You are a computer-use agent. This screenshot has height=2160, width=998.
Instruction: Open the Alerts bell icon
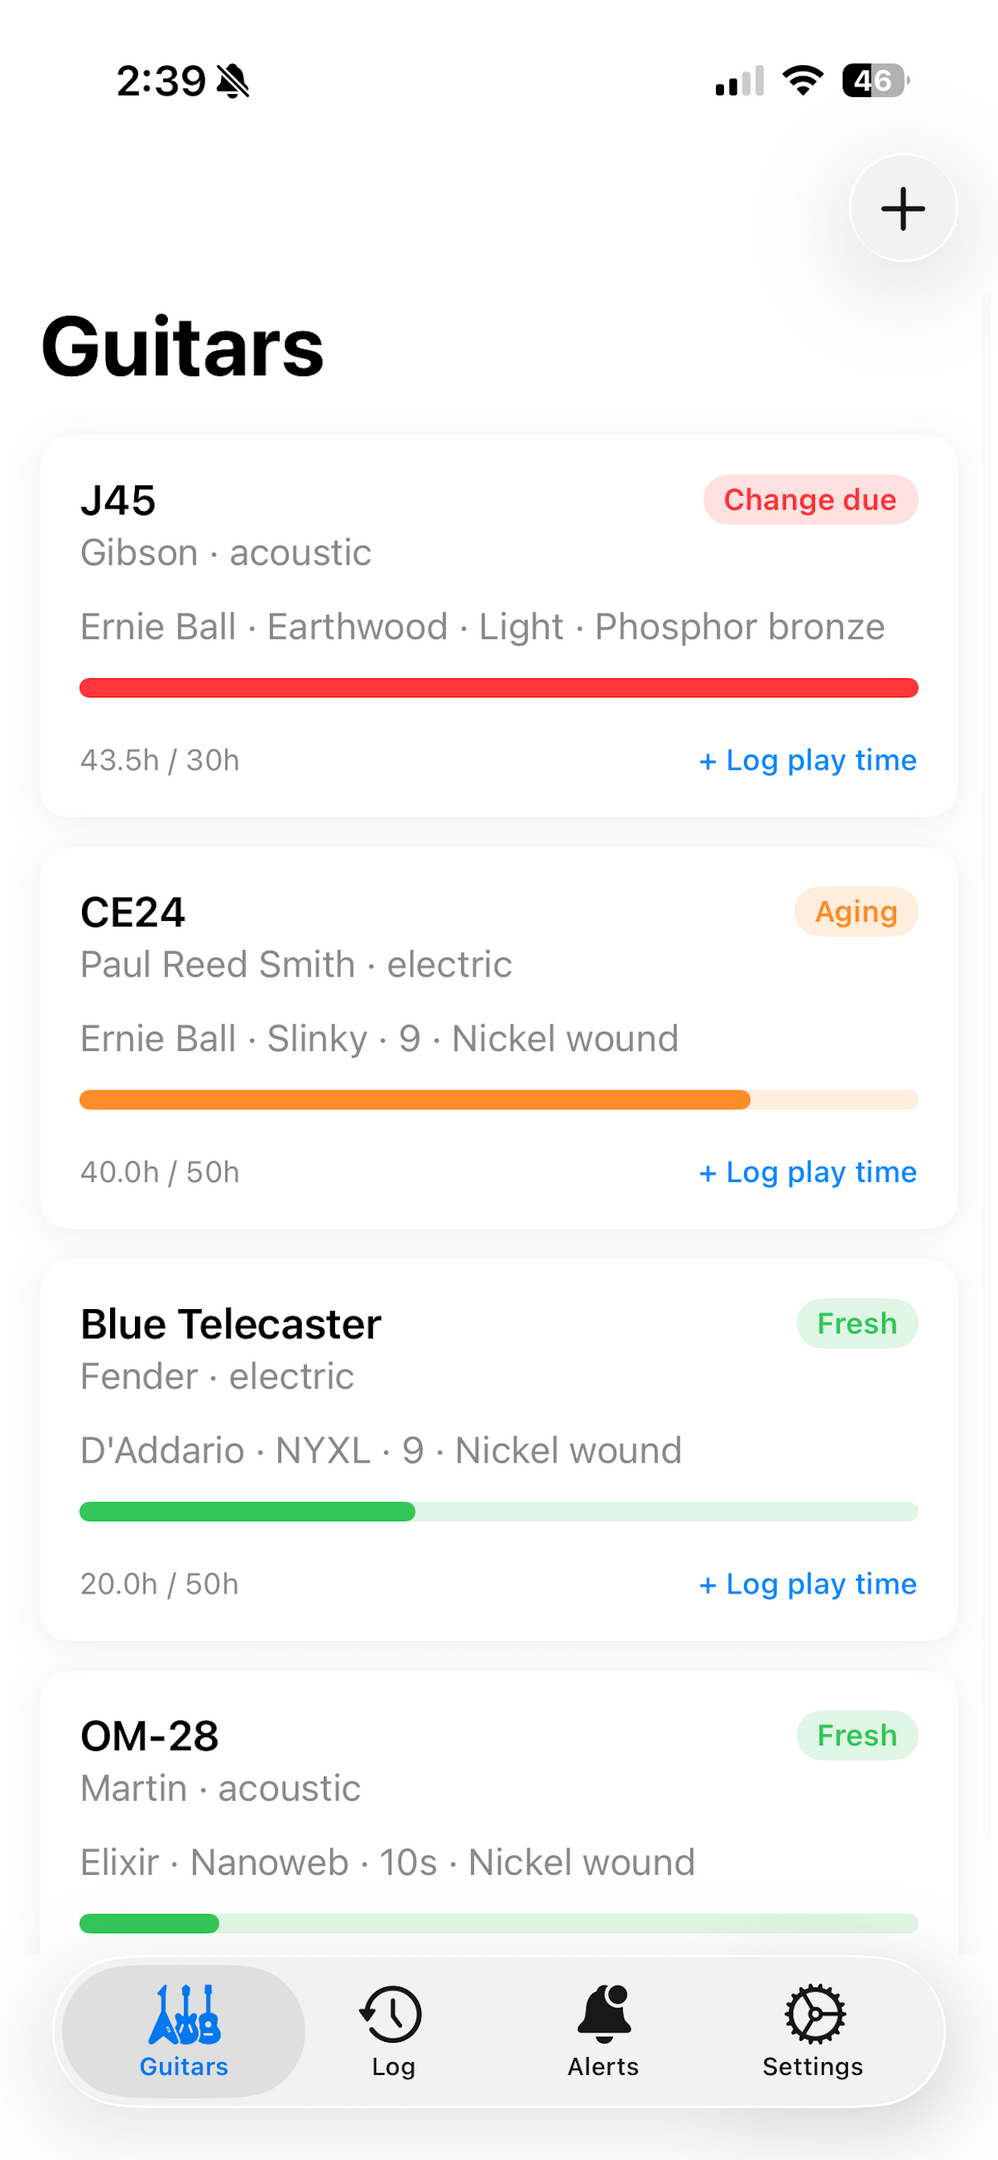pyautogui.click(x=604, y=2014)
